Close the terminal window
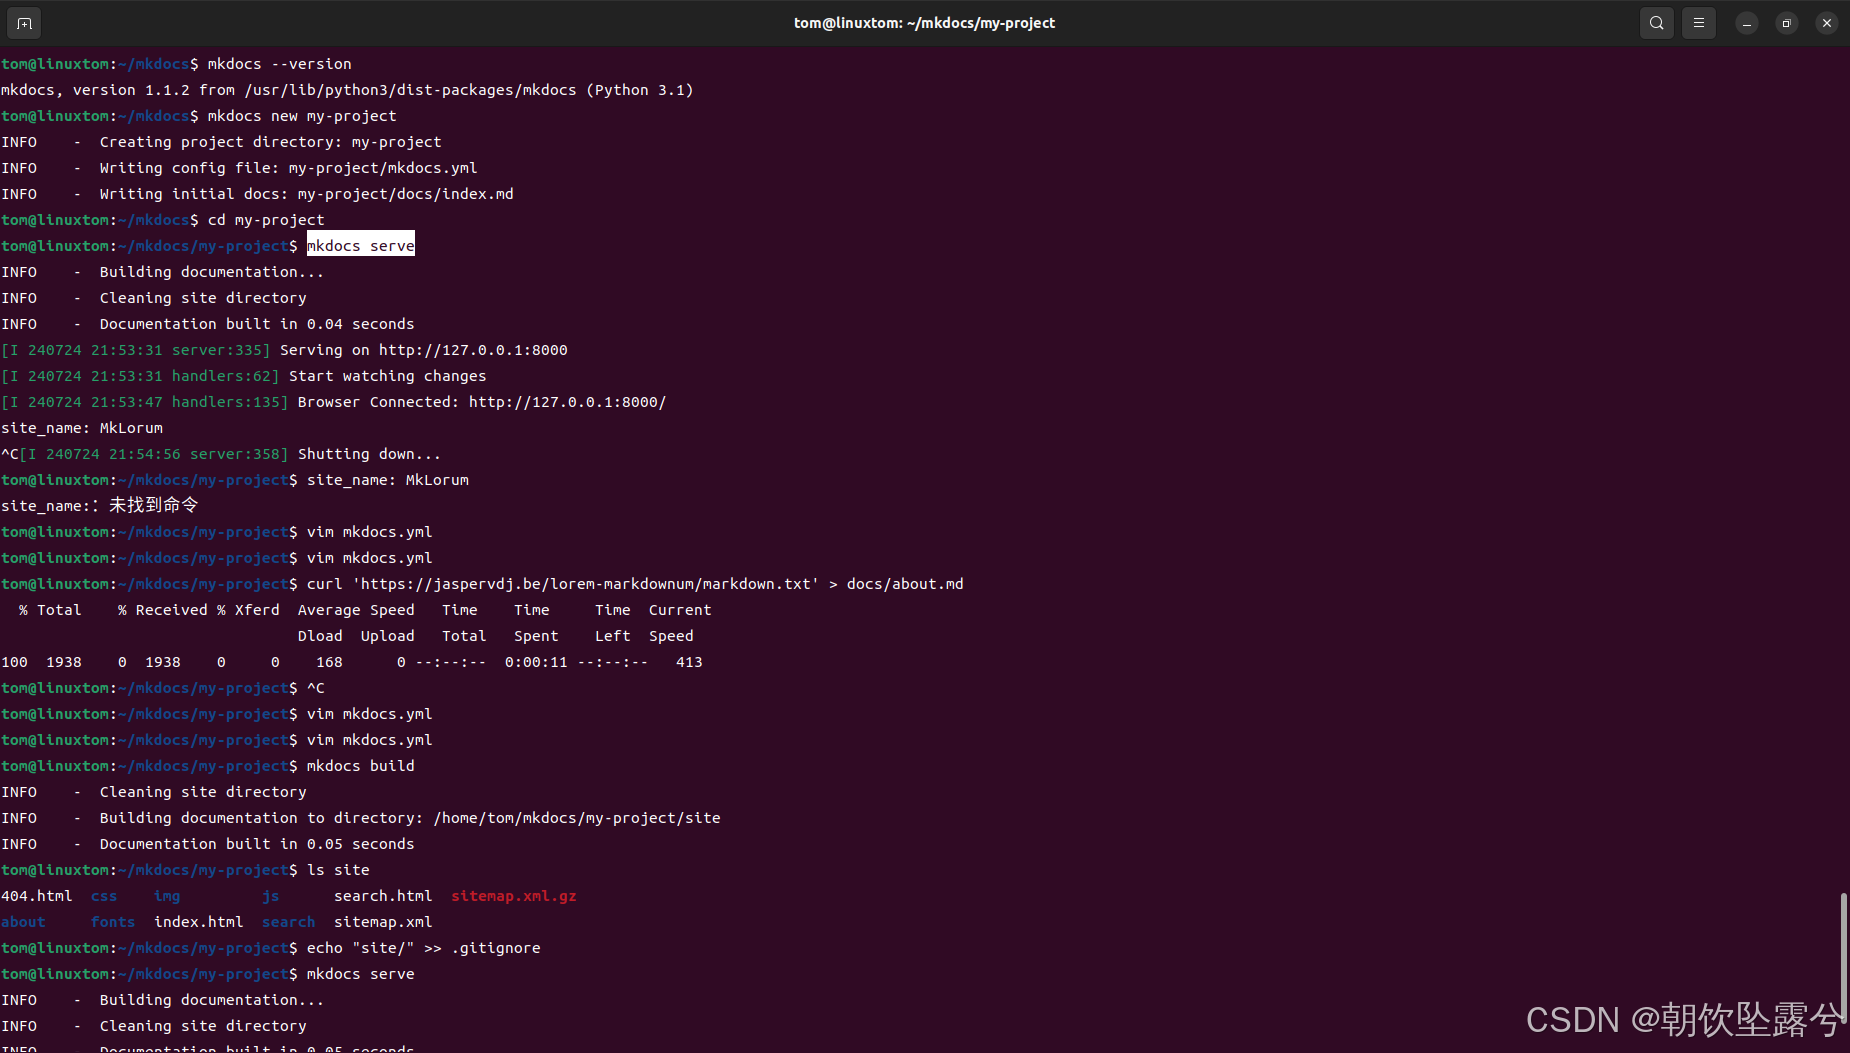1850x1053 pixels. point(1827,23)
